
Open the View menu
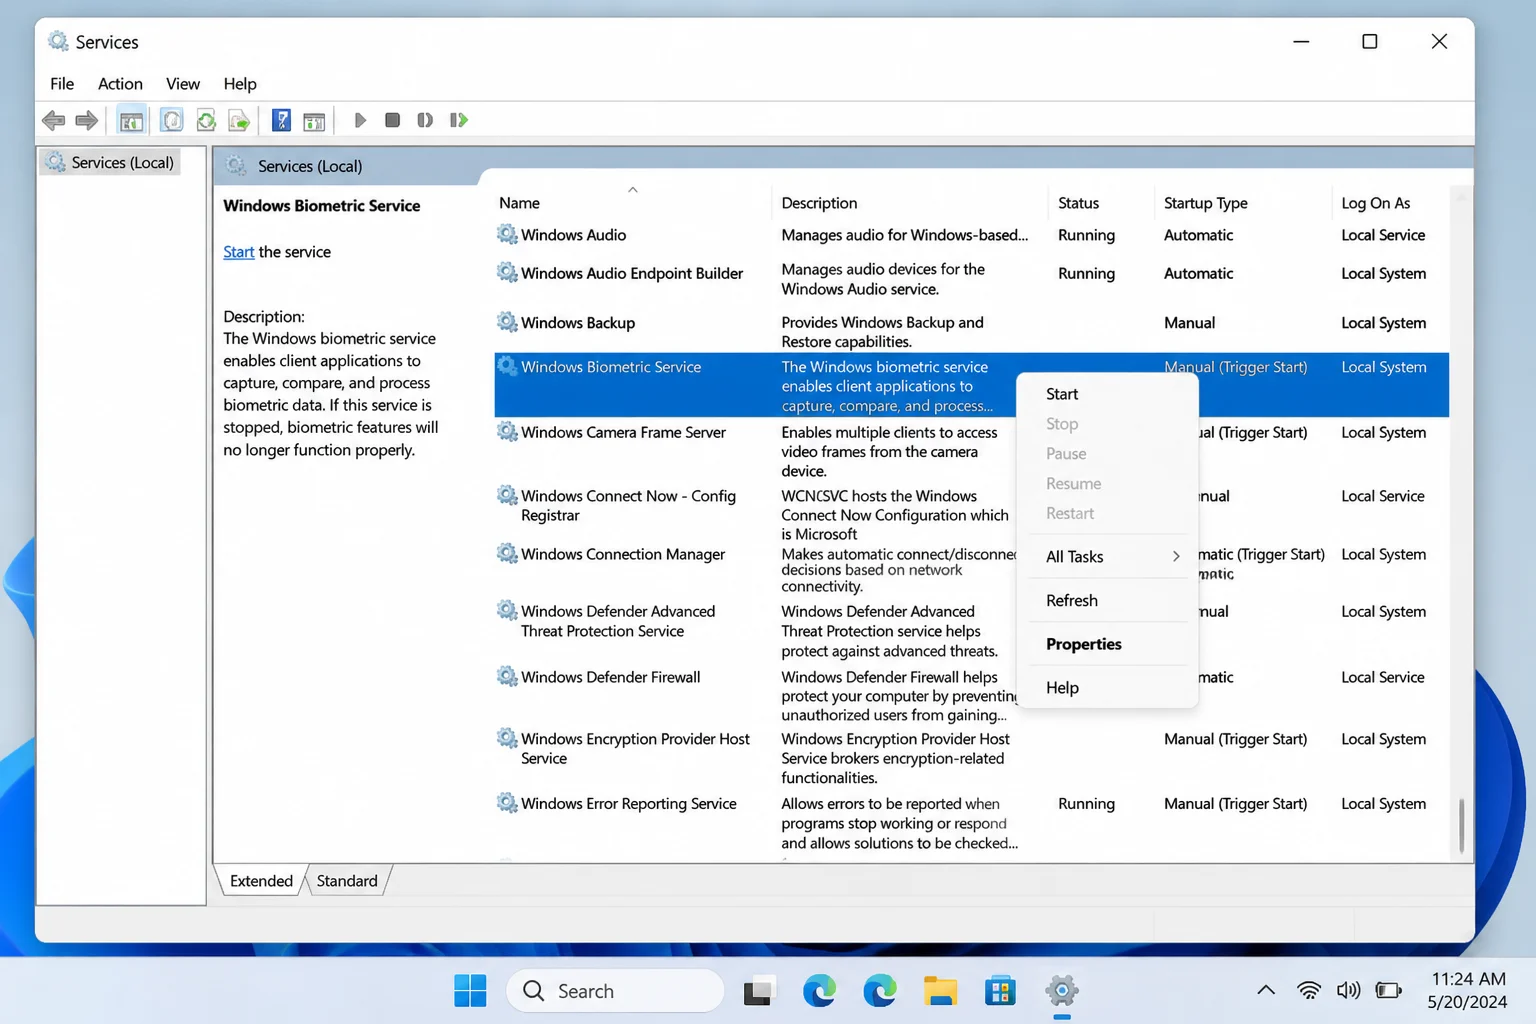pyautogui.click(x=183, y=84)
